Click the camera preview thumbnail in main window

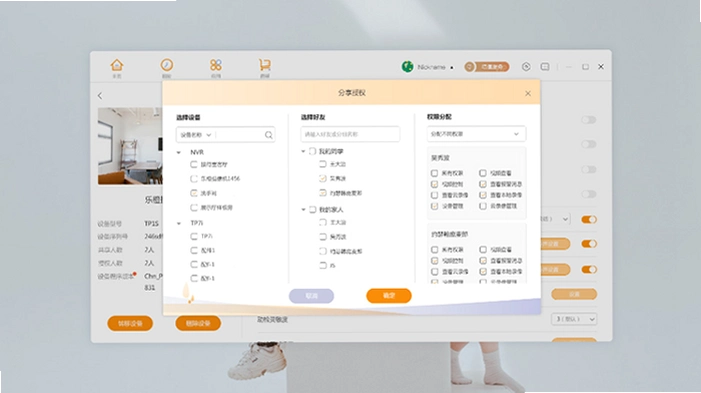[130, 146]
